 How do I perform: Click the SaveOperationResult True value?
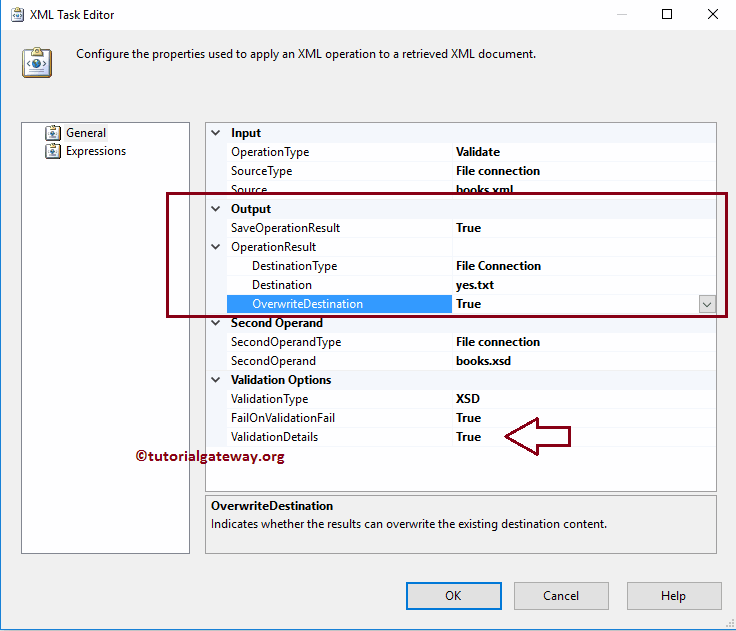coord(468,228)
